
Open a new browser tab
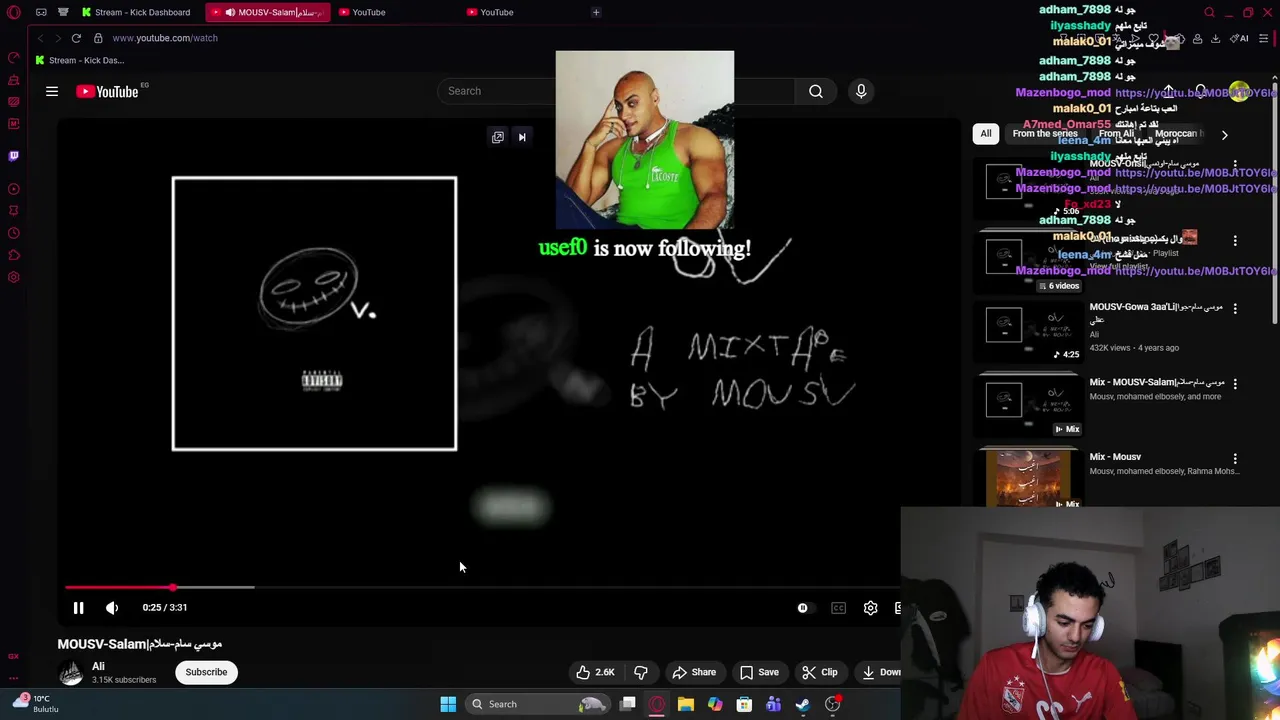[596, 12]
